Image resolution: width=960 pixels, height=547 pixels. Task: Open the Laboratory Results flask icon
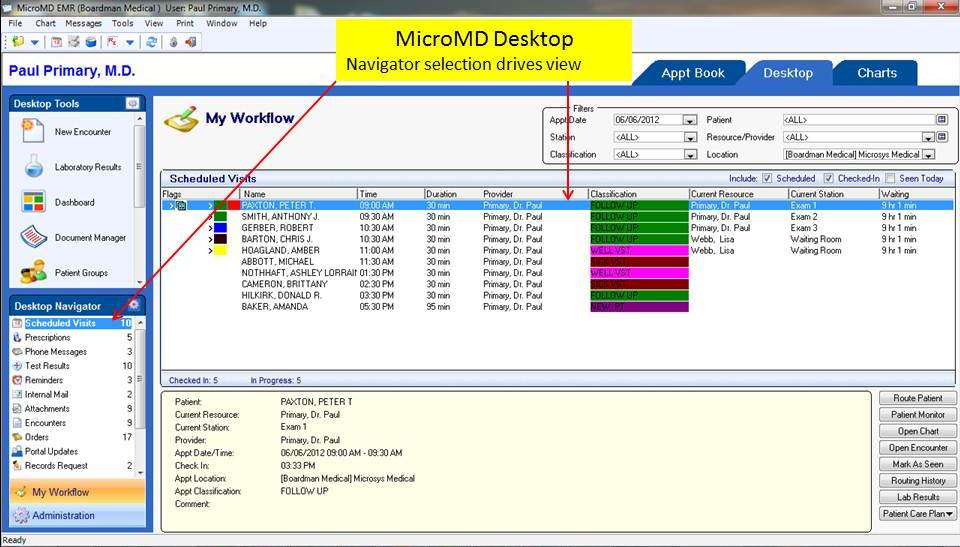click(33, 167)
